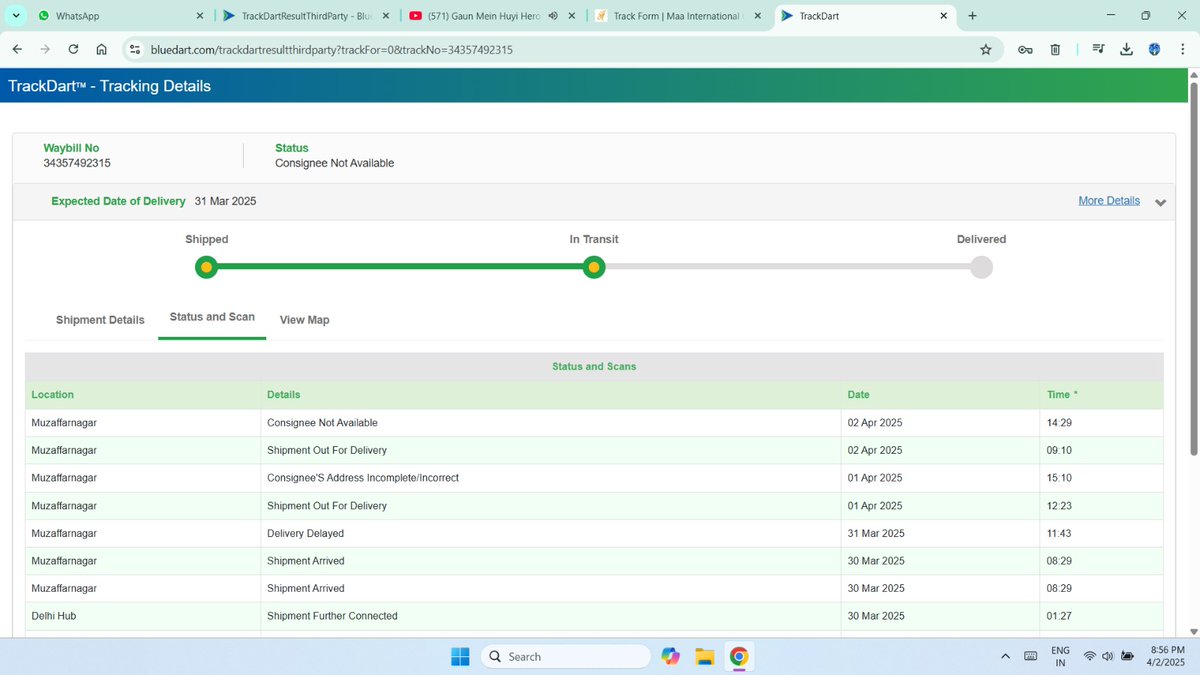1200x675 pixels.
Task: Select the "Delivery Delayed" details cell
Action: click(x=553, y=533)
